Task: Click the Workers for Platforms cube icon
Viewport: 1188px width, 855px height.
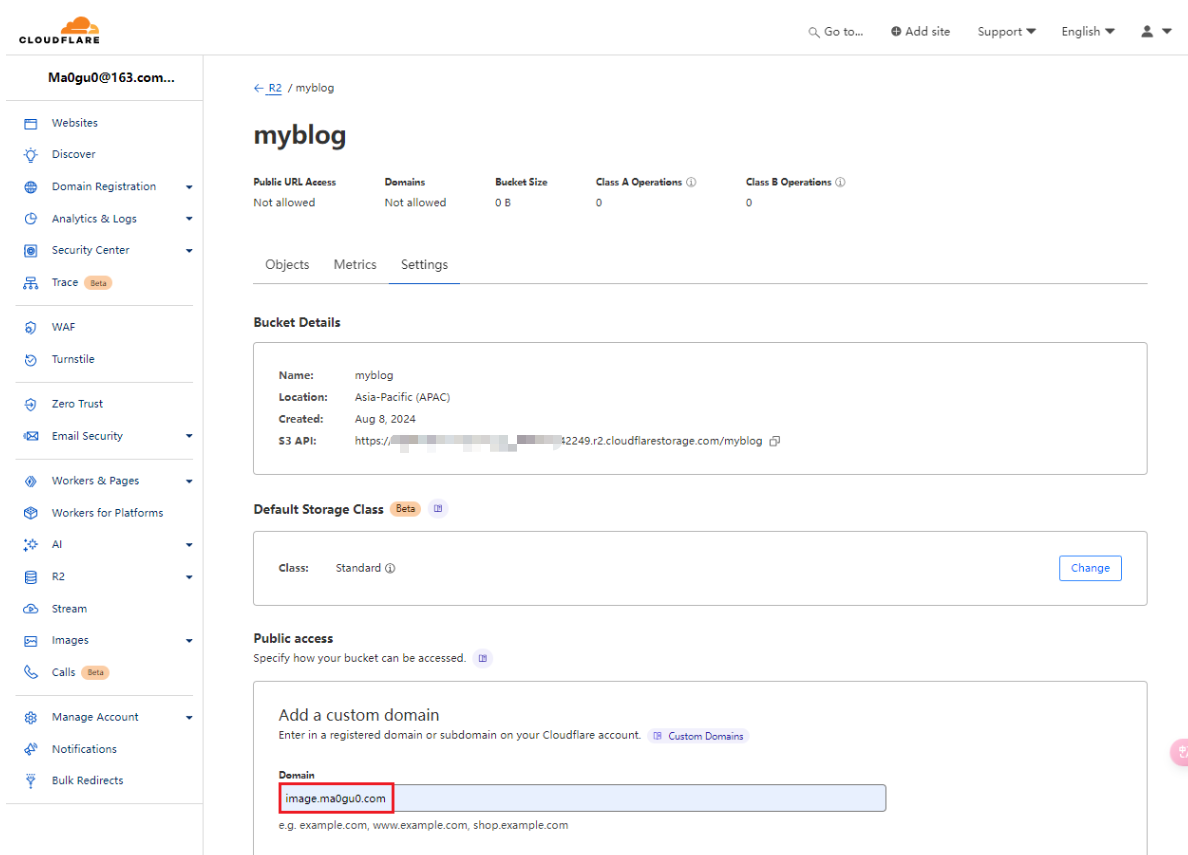Action: (30, 513)
